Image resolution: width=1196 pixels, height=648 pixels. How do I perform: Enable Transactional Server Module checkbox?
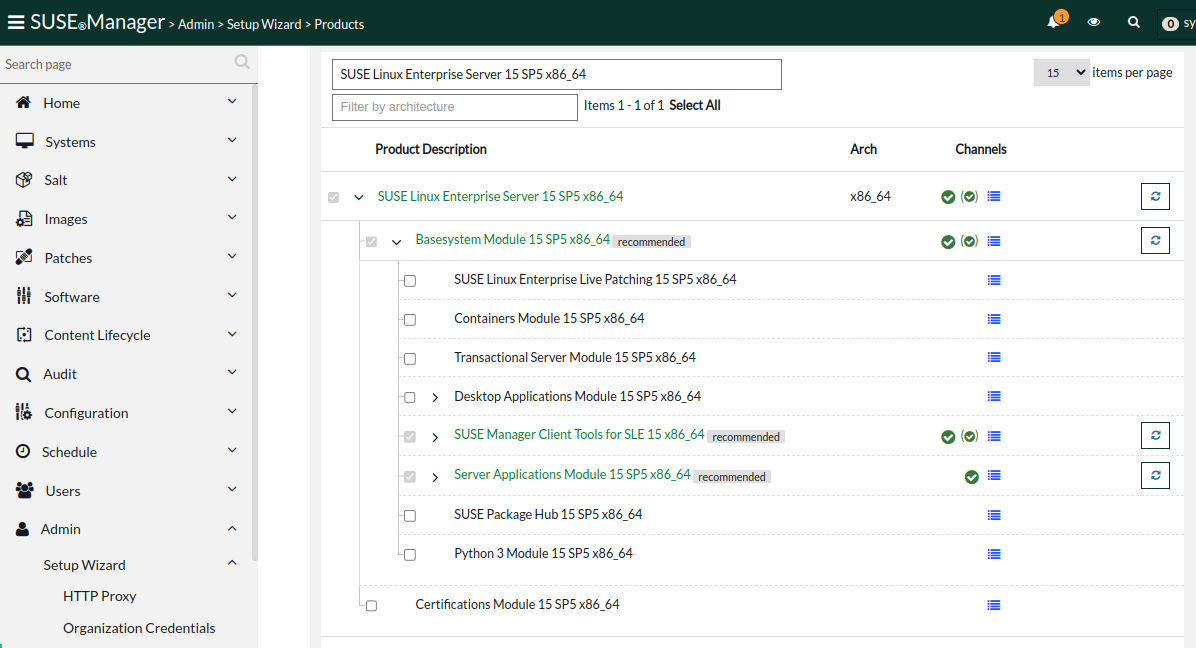(x=410, y=359)
